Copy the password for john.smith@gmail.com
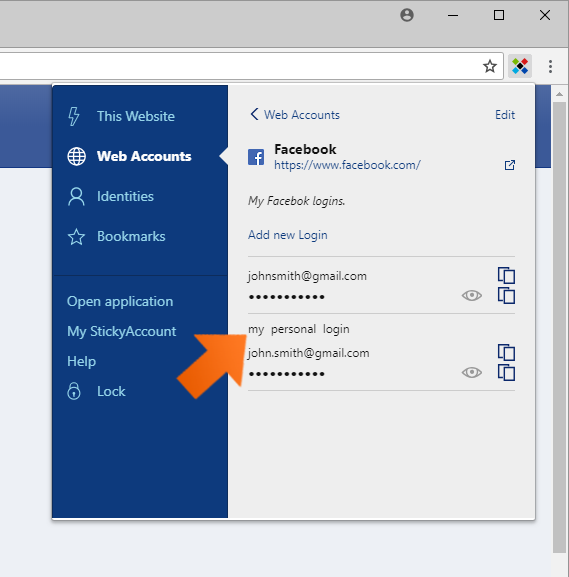Image resolution: width=569 pixels, height=577 pixels. point(506,372)
